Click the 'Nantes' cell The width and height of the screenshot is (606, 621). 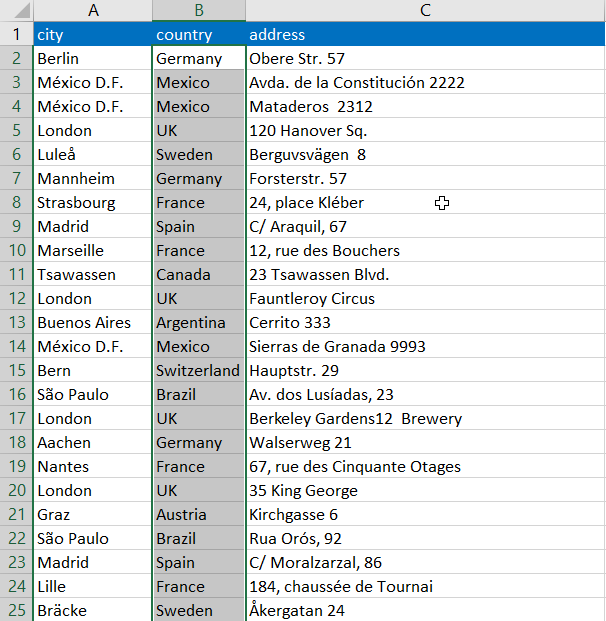coord(93,466)
